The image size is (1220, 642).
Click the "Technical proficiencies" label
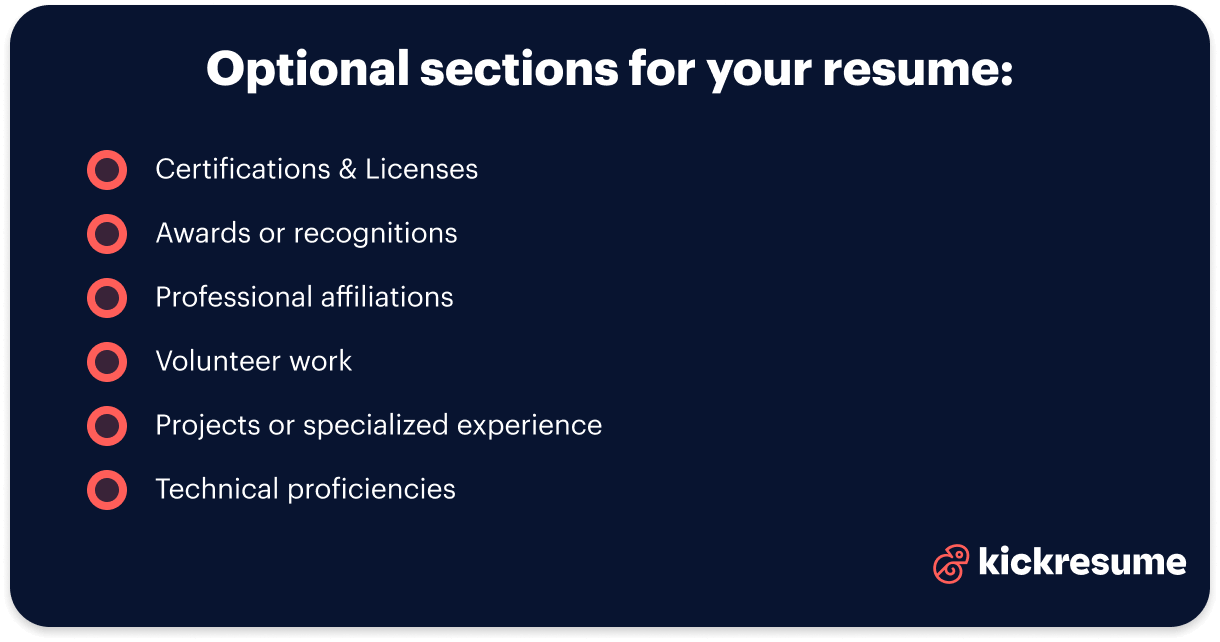(305, 490)
